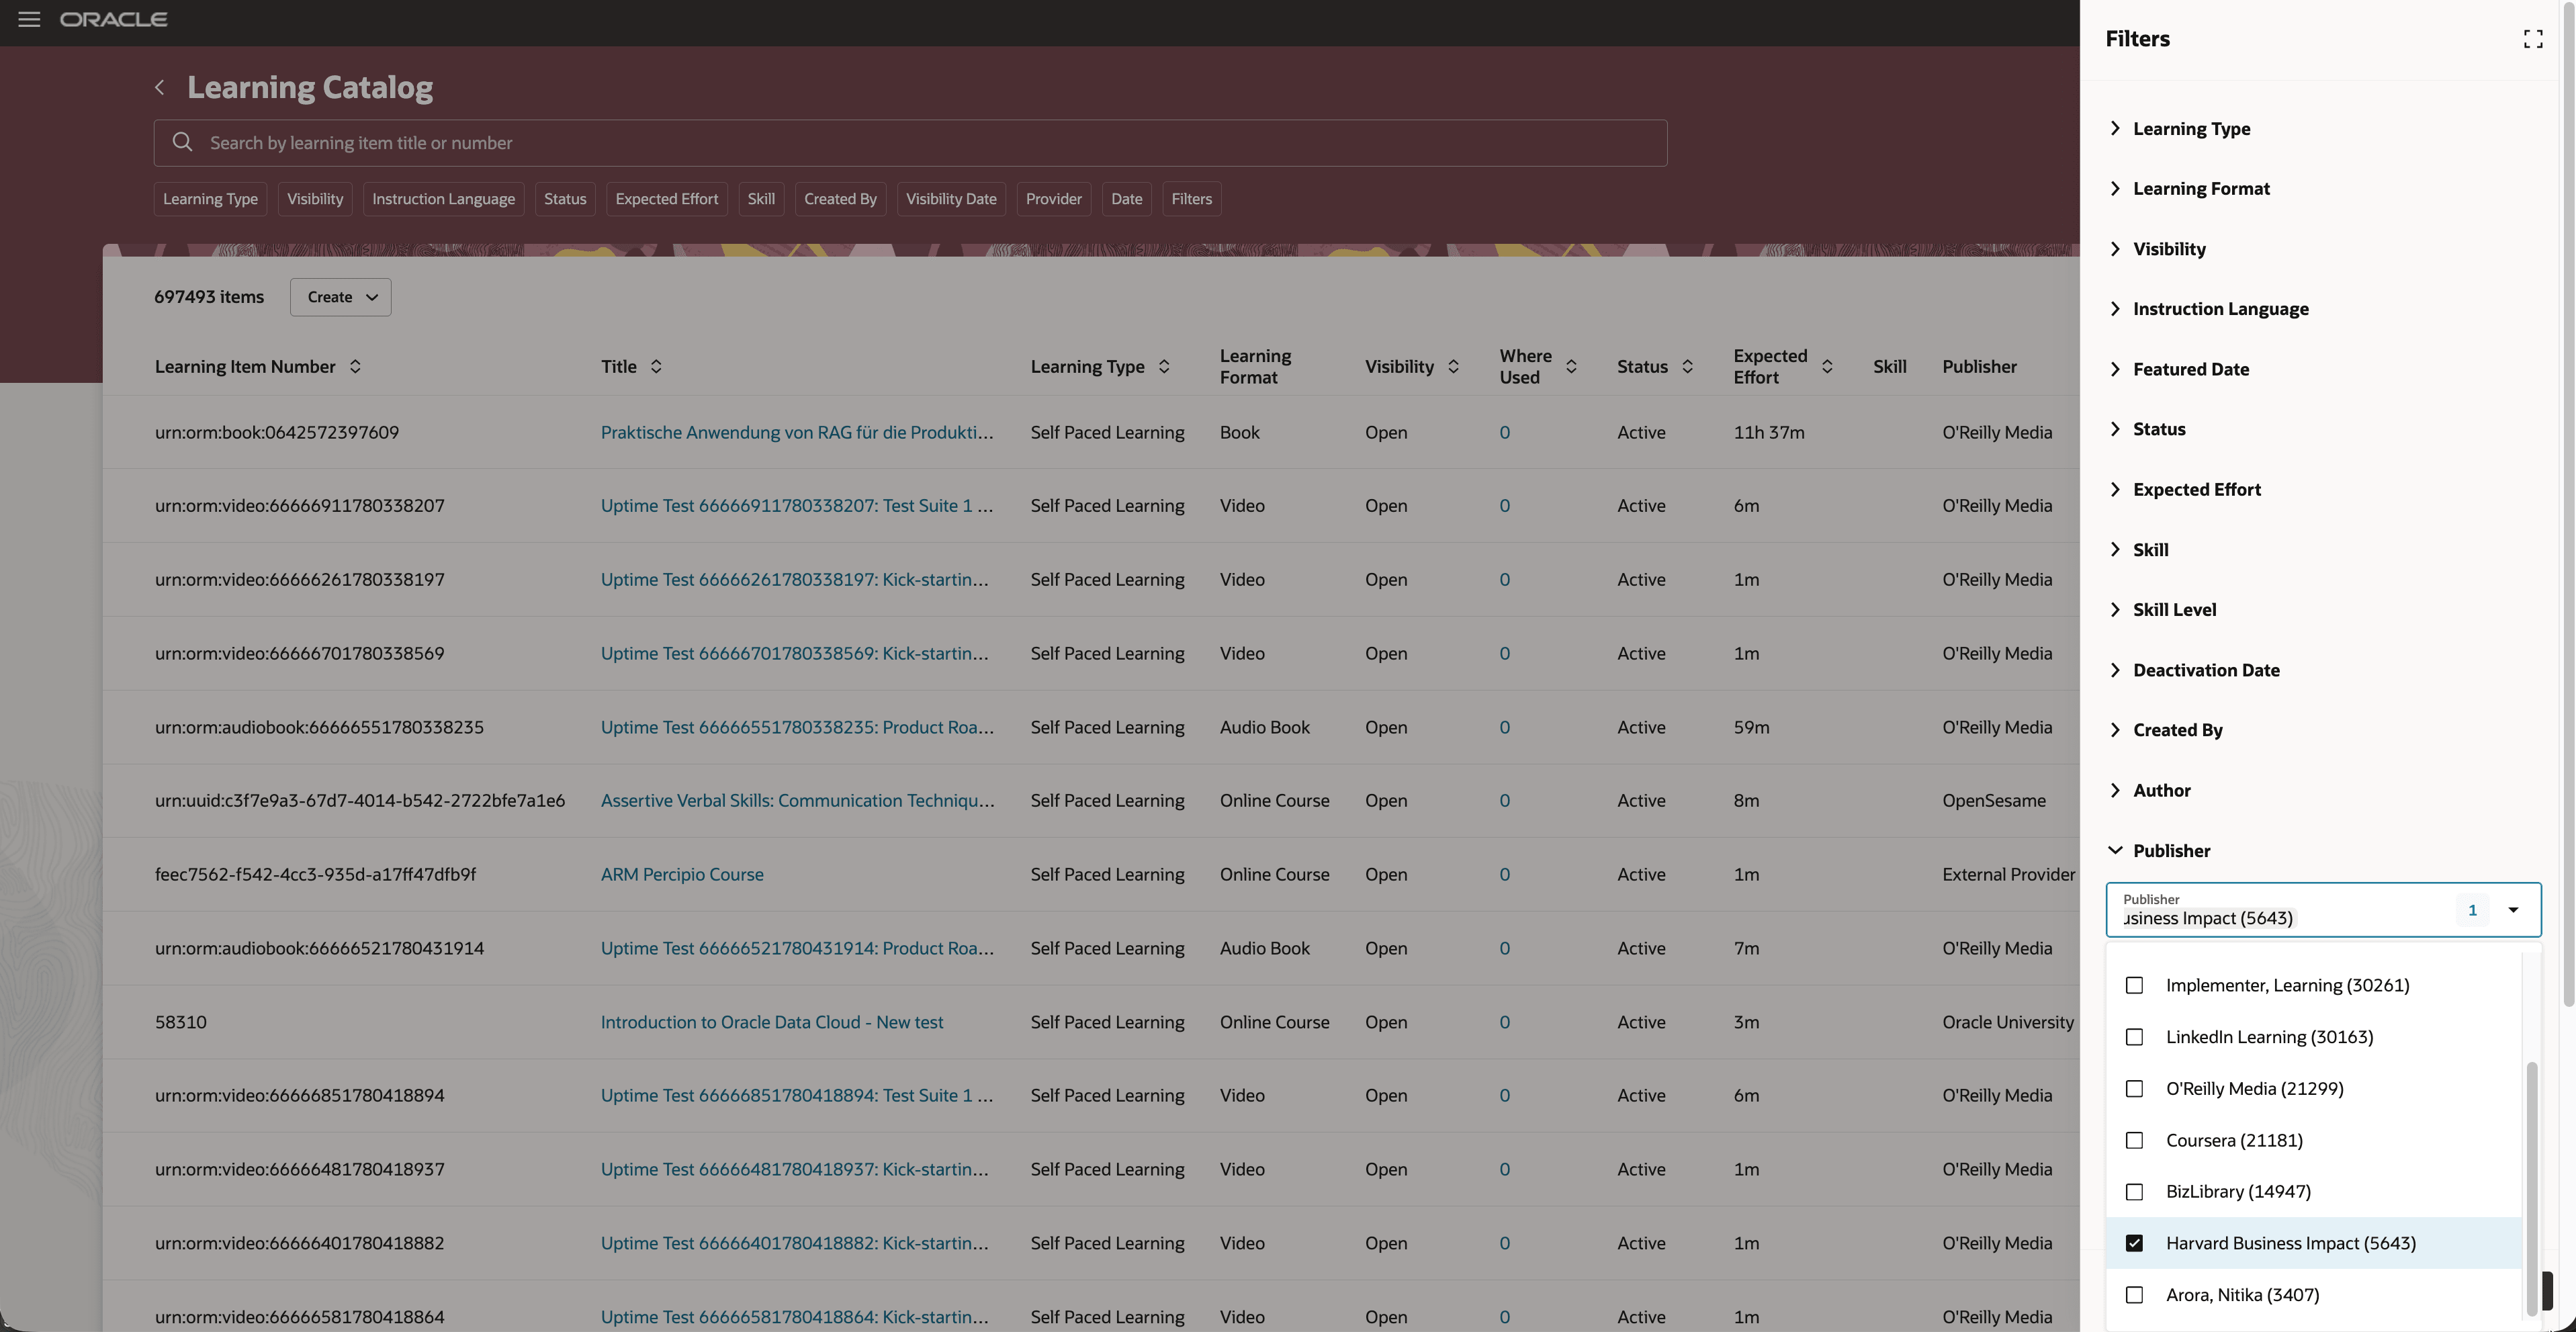The height and width of the screenshot is (1332, 2576).
Task: Uncheck Harvard Business Impact publisher option
Action: 2134,1243
